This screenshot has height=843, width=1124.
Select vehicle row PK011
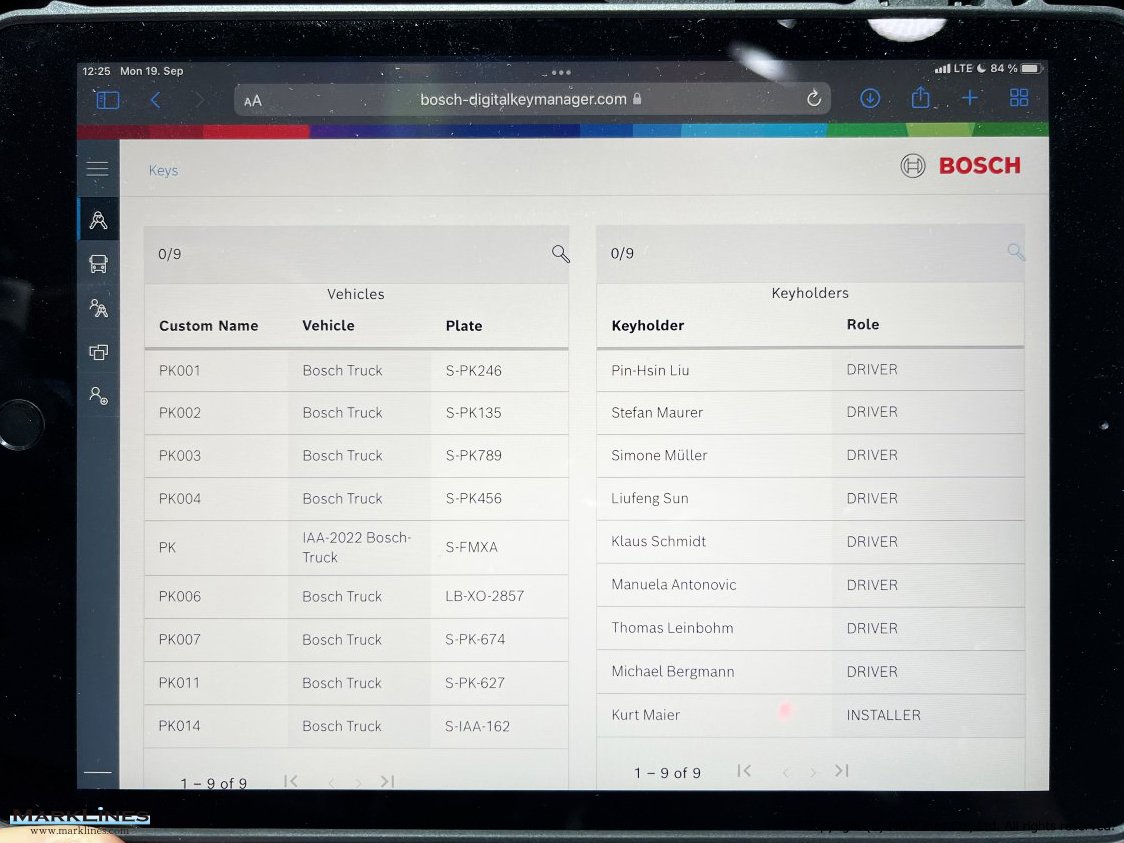356,683
